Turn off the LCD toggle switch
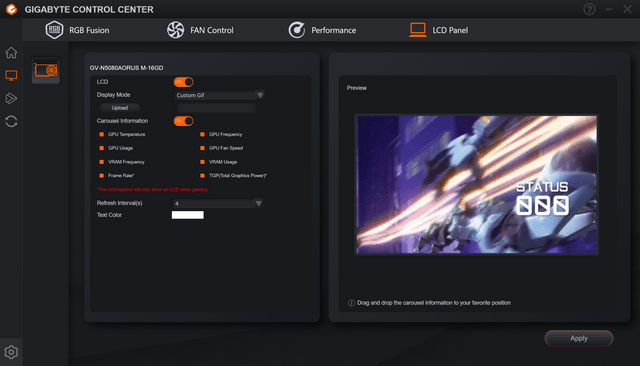 click(184, 82)
